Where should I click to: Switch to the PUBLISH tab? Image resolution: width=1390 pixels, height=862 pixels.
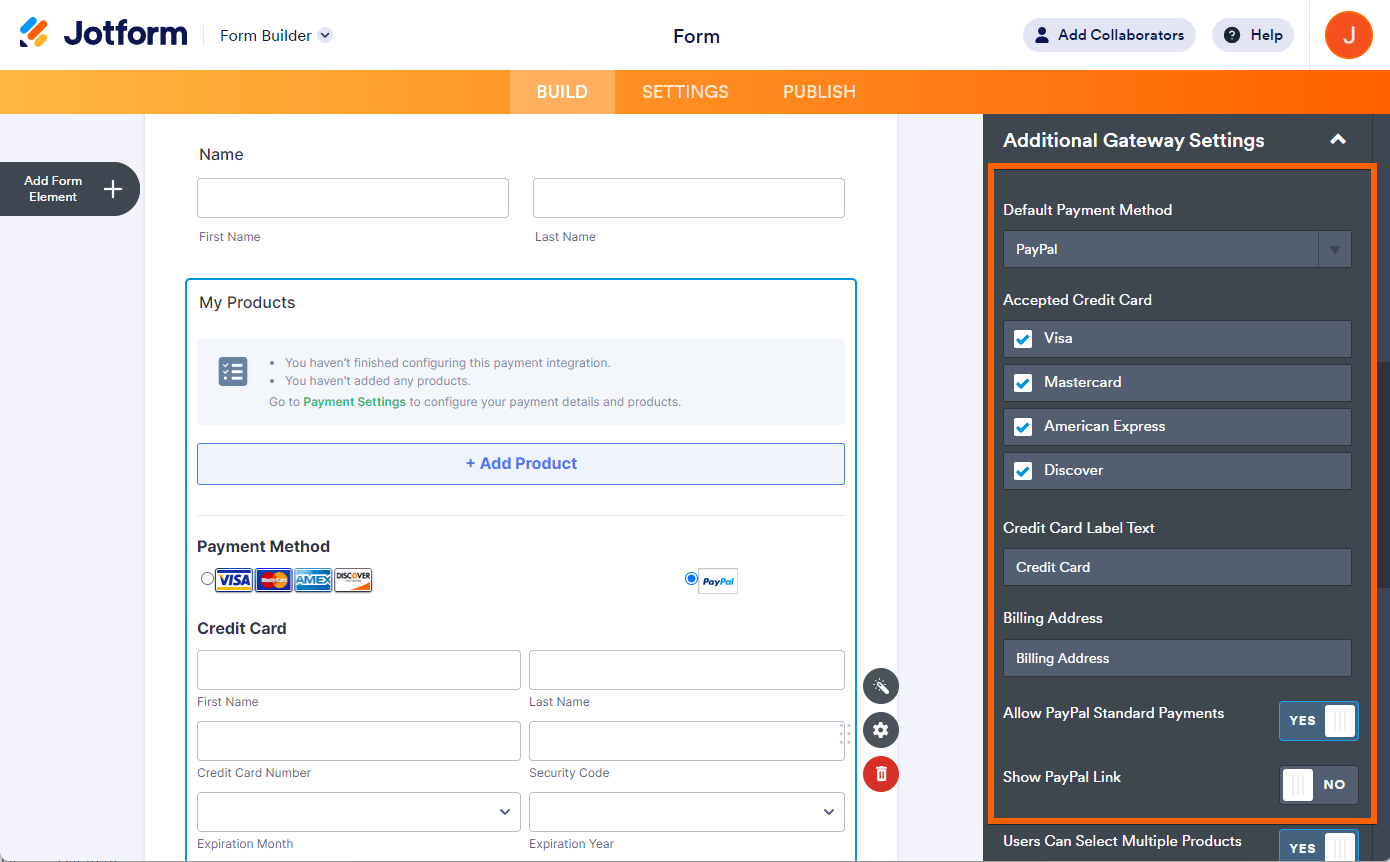[x=819, y=92]
